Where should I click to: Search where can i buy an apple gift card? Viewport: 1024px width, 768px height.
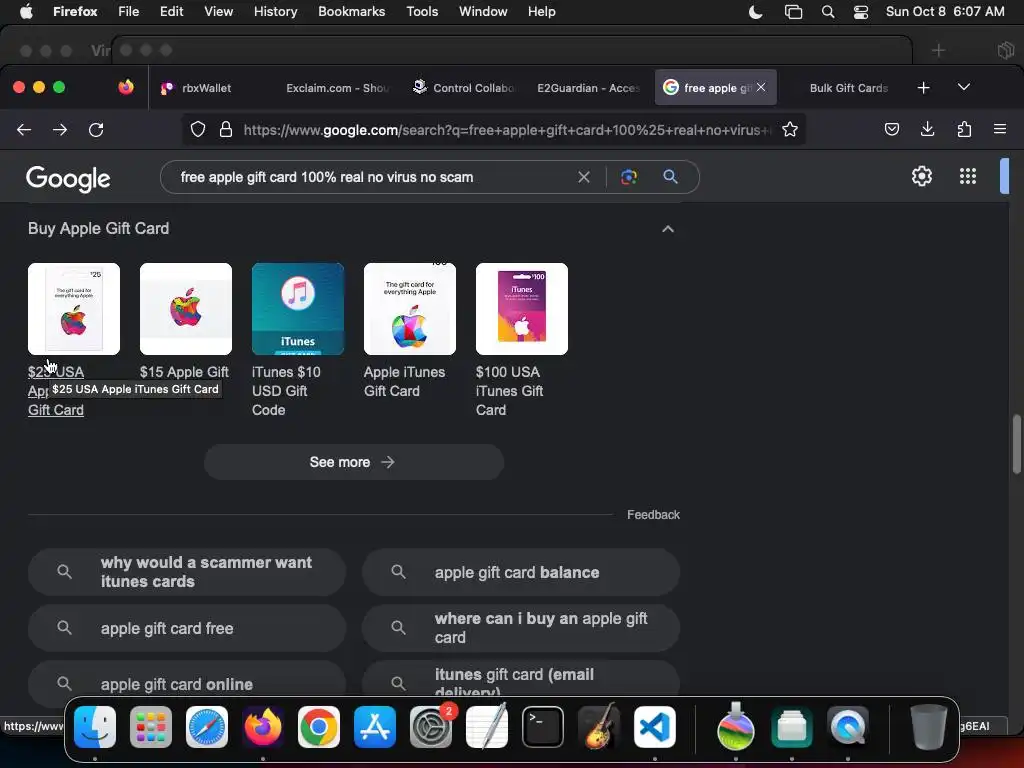520,628
